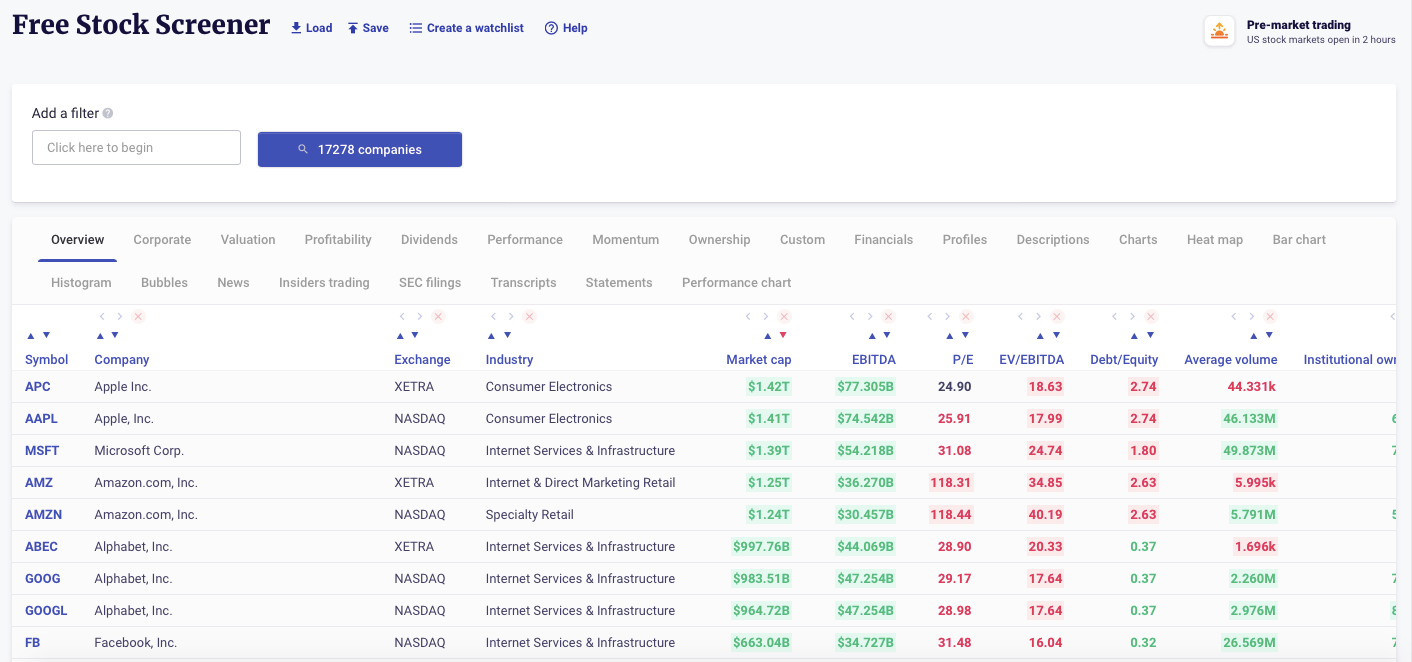Sort Industry column ascending with up arrow
Image resolution: width=1412 pixels, height=662 pixels.
tap(491, 335)
